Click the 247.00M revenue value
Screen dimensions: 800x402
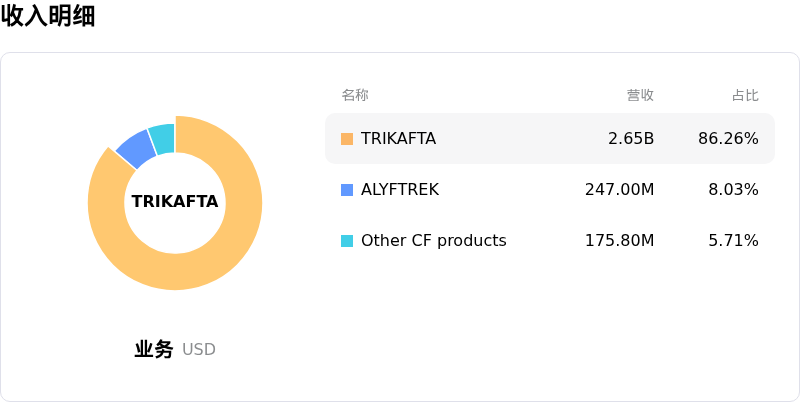point(619,190)
